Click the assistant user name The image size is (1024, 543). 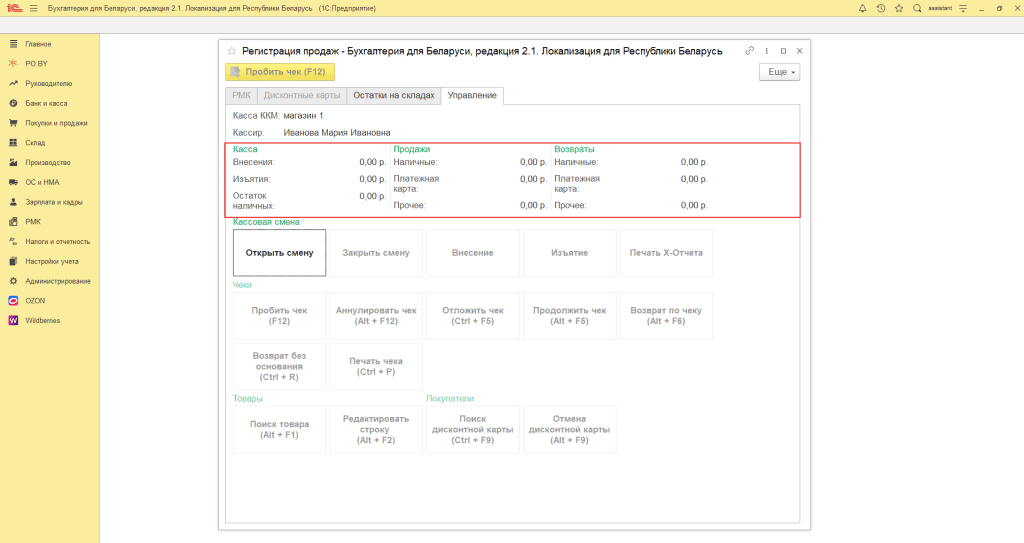[x=940, y=8]
